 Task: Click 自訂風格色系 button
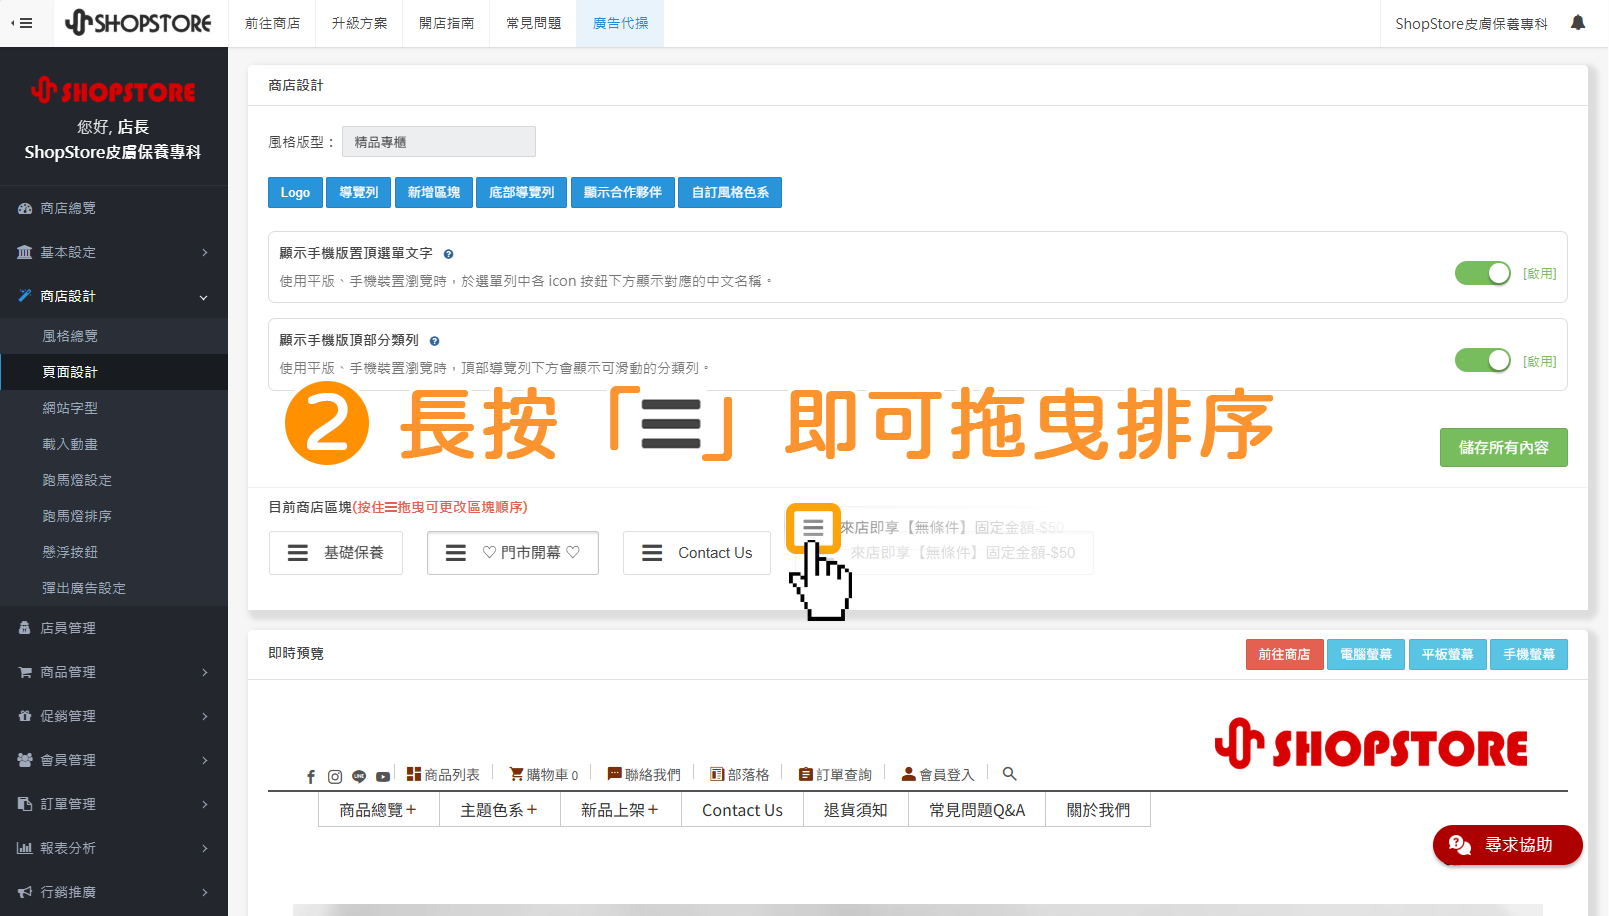tap(730, 192)
